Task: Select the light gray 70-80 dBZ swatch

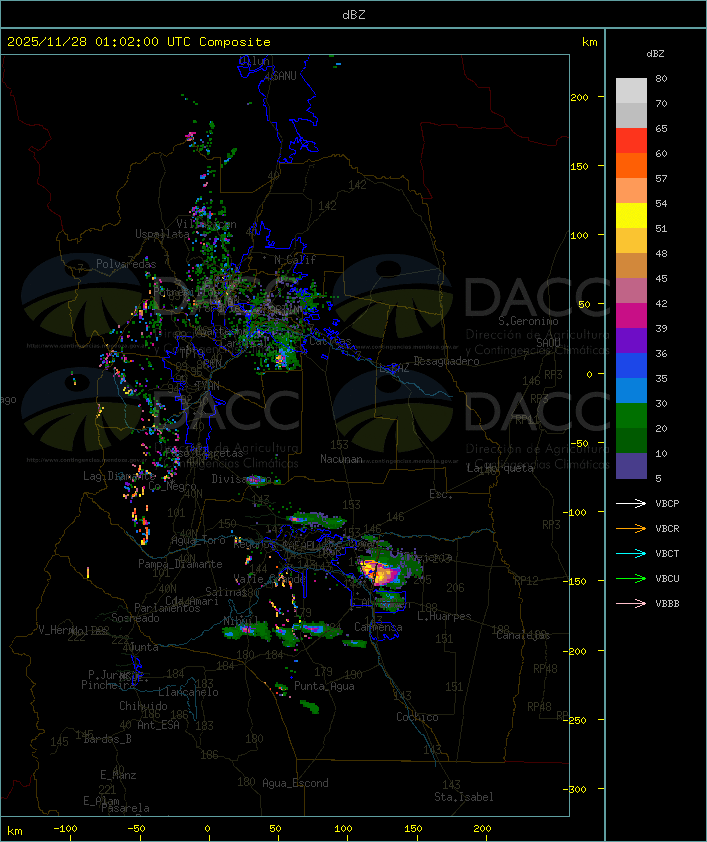Action: tap(631, 91)
